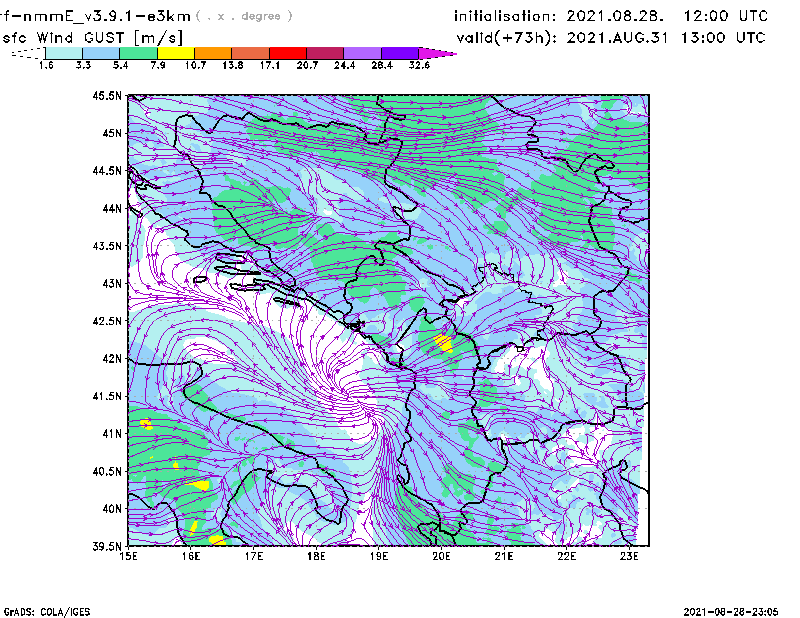The height and width of the screenshot is (618, 800).
Task: Click the 'sfc Wind GUST [m/s]' title
Action: [92, 38]
